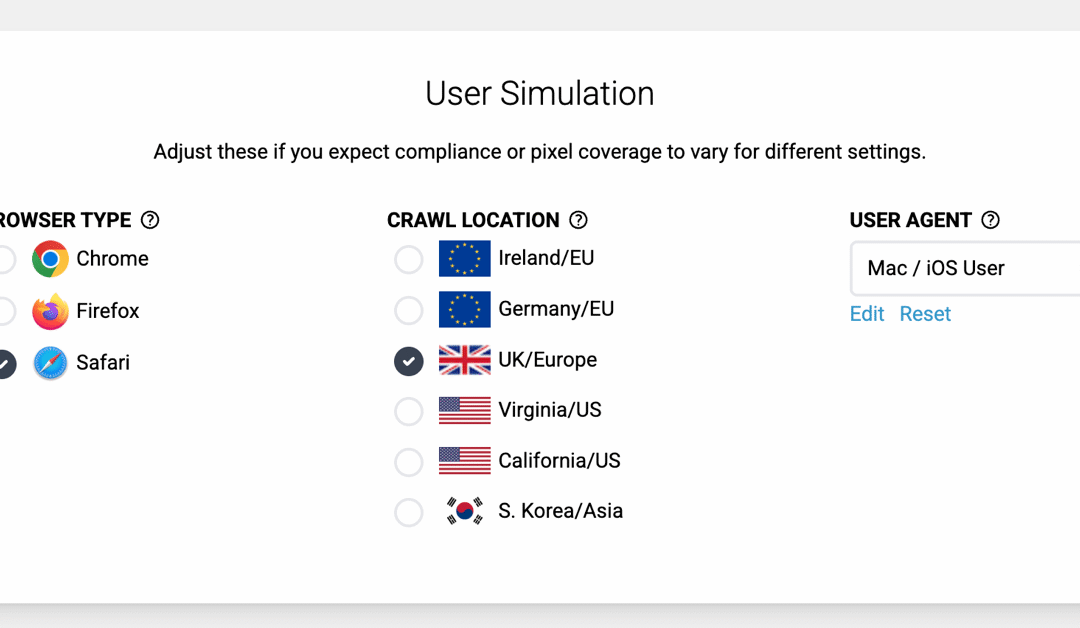Screen dimensions: 1080x628
Task: Click the Chrome browser logo icon
Action: (50, 259)
